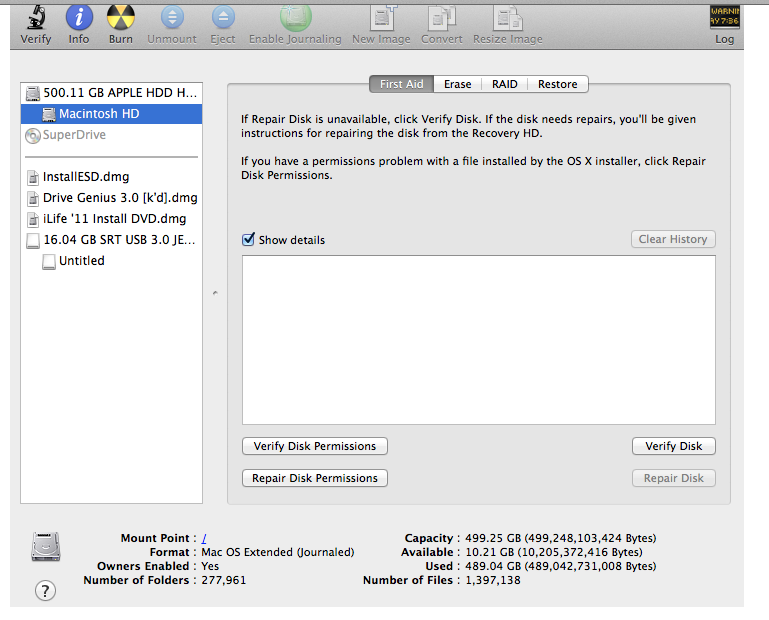
Task: Click the Verify microscope toolbar icon
Action: [x=36, y=17]
